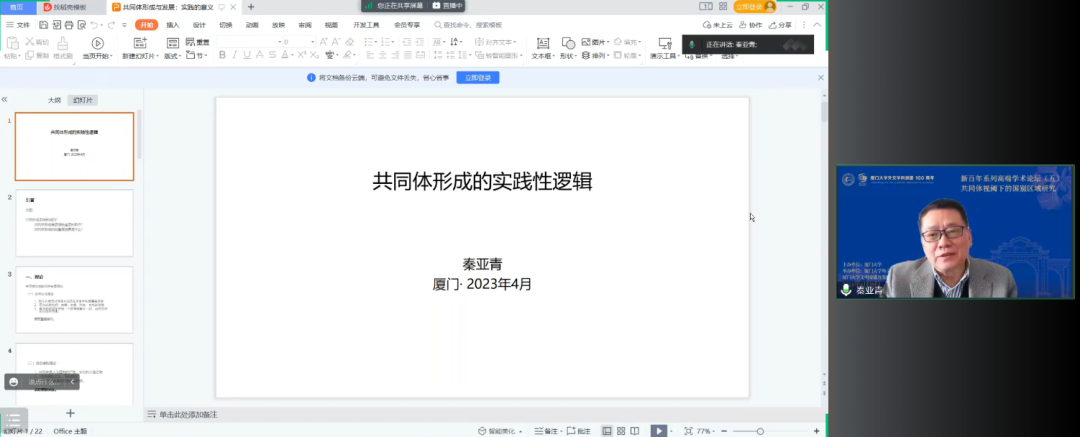Image resolution: width=1080 pixels, height=437 pixels.
Task: Click the blue 立即登录 button in notification bar
Action: point(478,78)
